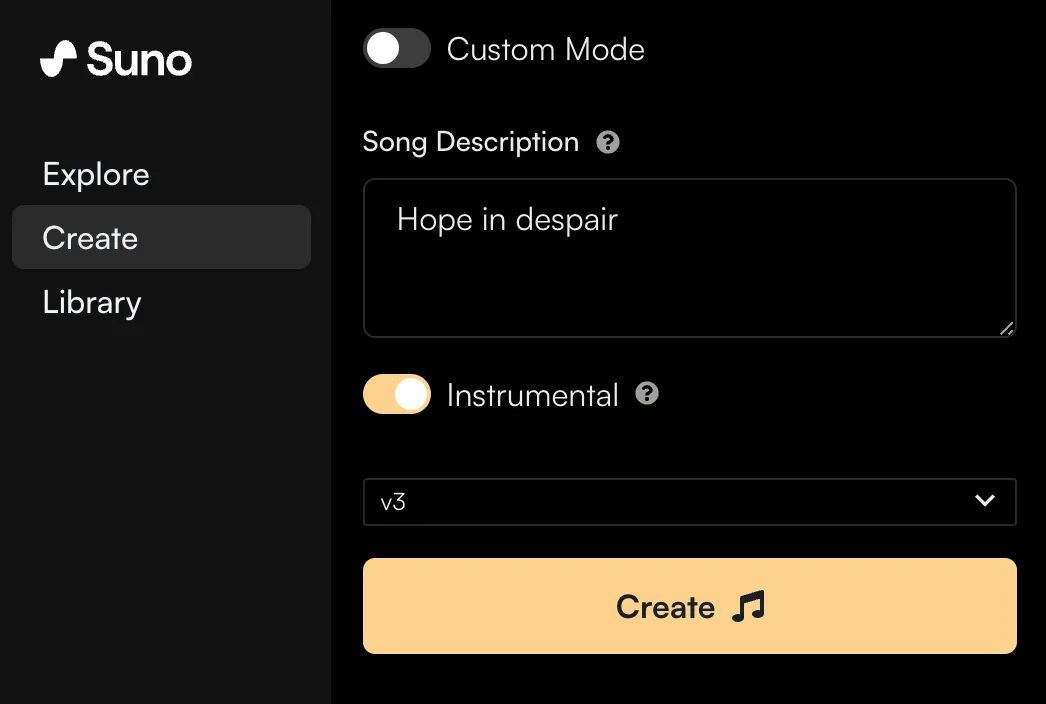Click the "v3" version text
Viewport: 1046px width, 704px height.
point(393,502)
